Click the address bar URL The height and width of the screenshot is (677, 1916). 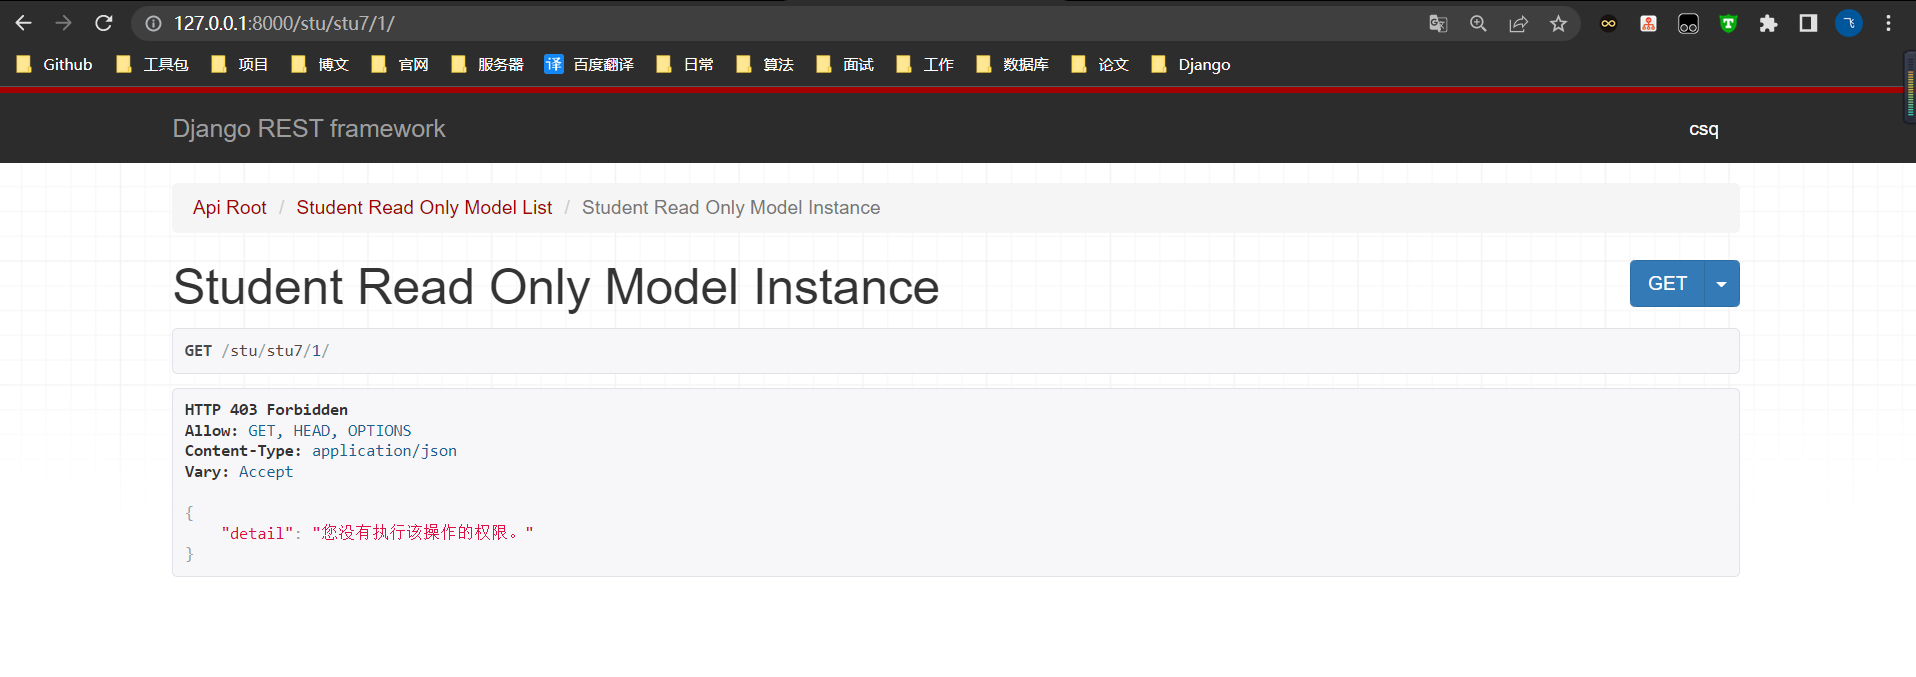click(284, 23)
